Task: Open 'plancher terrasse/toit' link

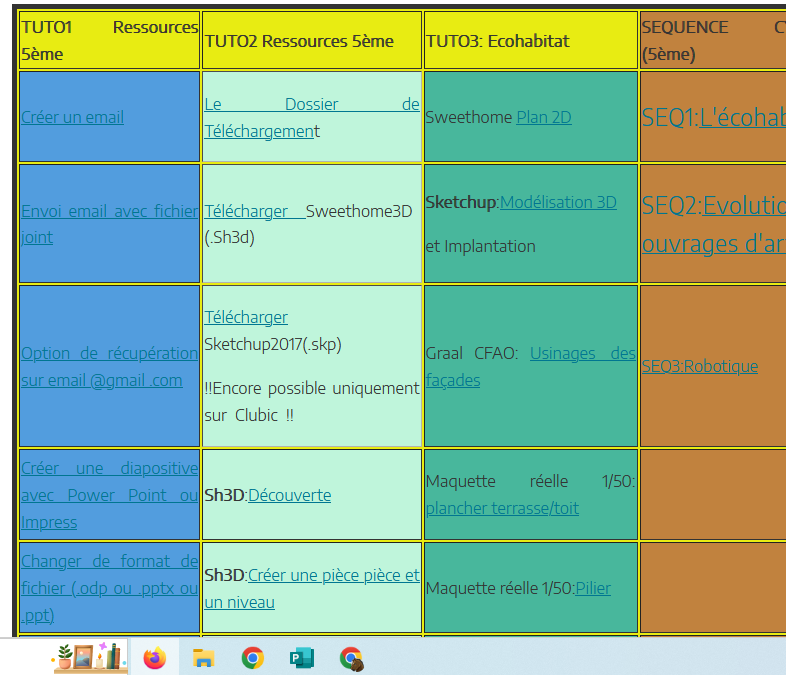Action: pos(502,509)
